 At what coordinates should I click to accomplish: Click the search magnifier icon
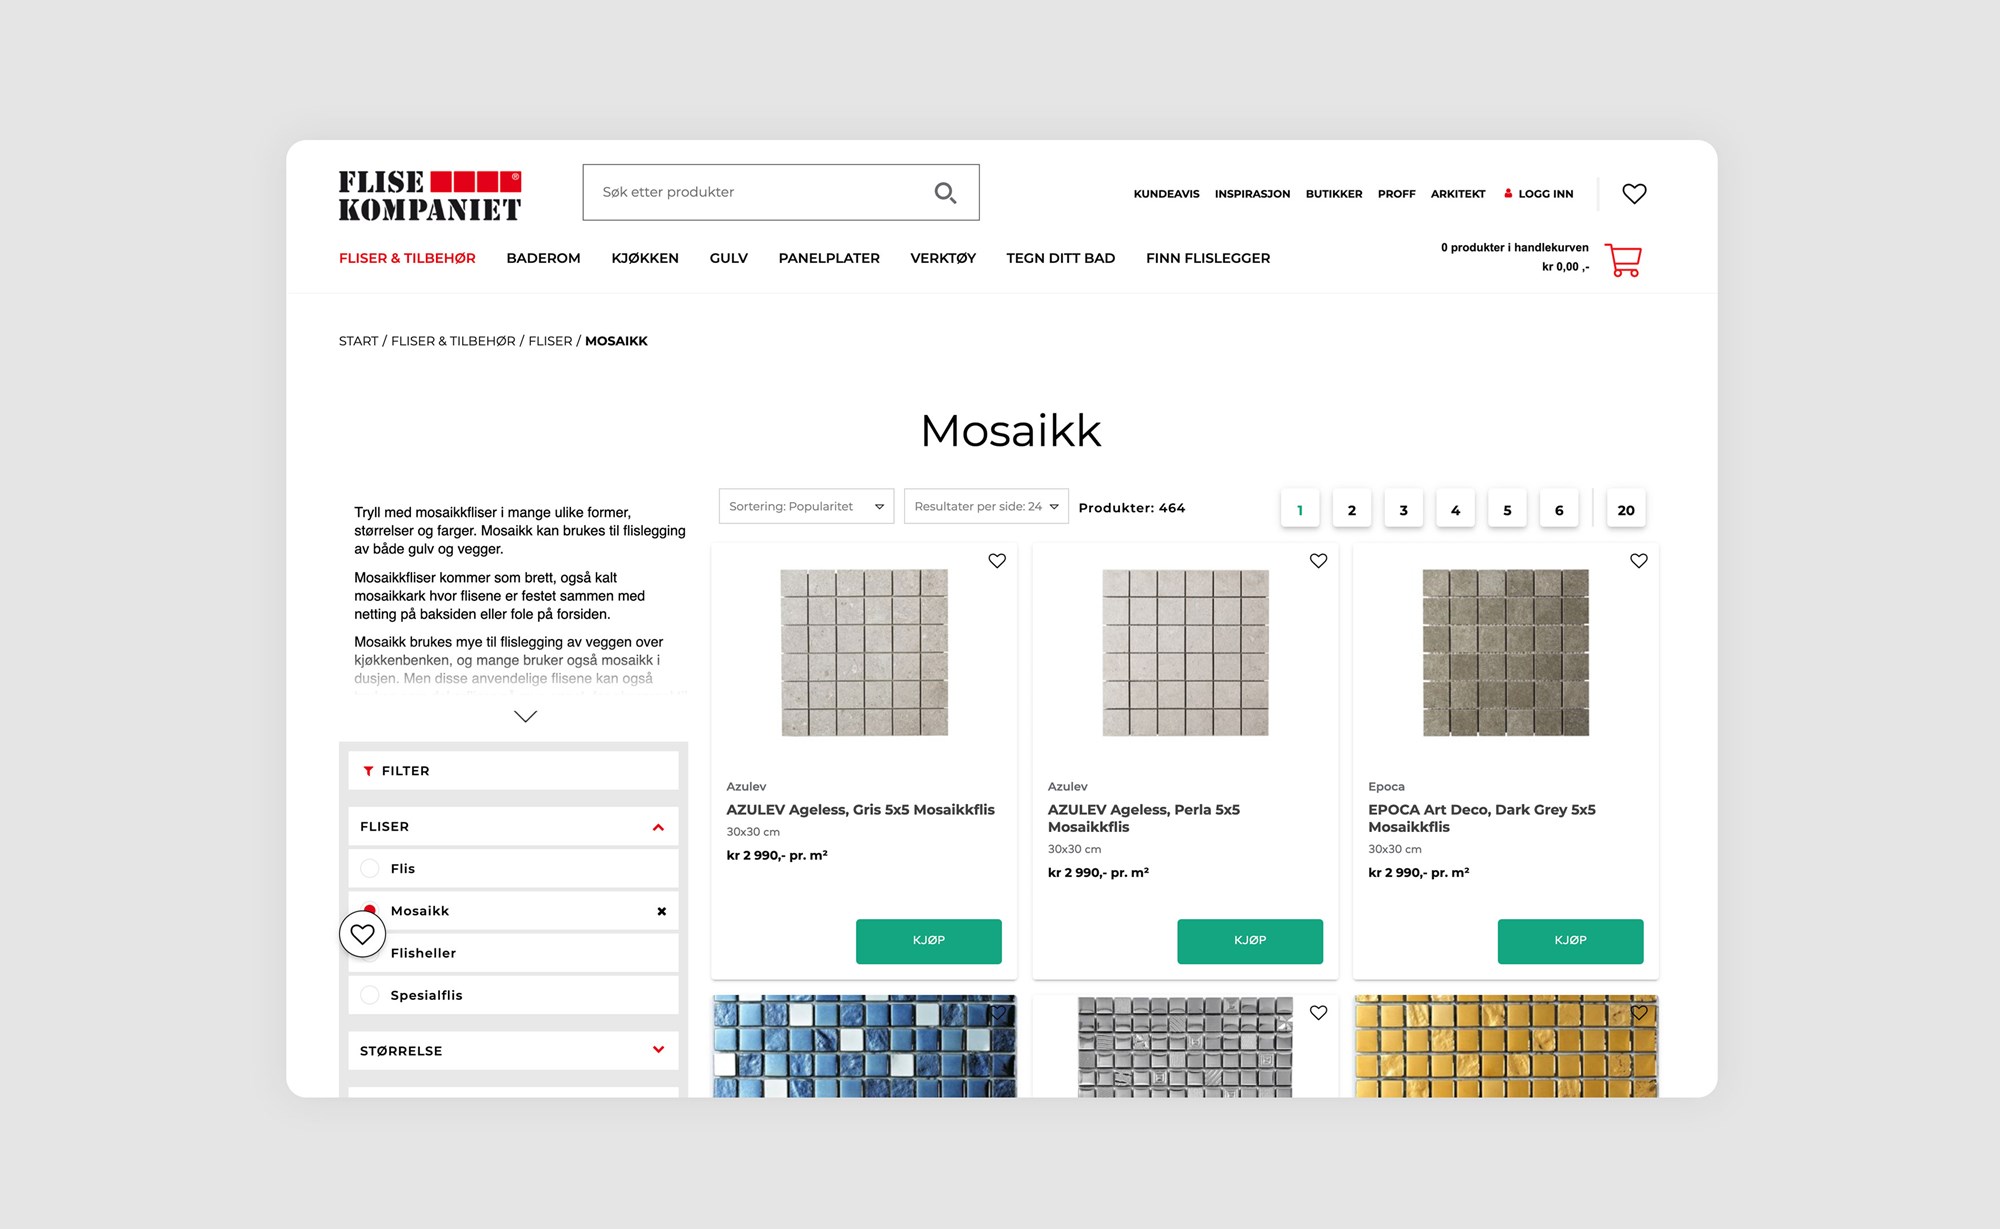point(945,192)
